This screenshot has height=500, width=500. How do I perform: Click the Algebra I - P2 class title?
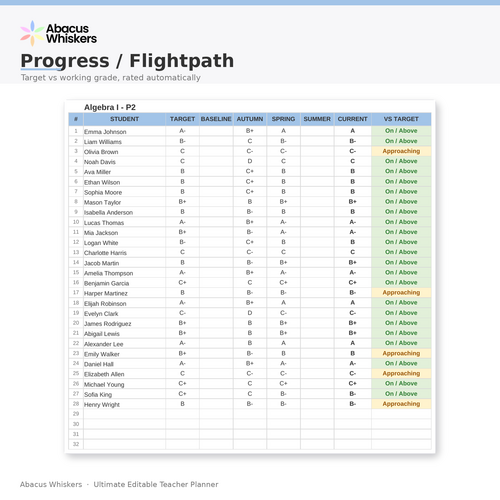point(110,107)
